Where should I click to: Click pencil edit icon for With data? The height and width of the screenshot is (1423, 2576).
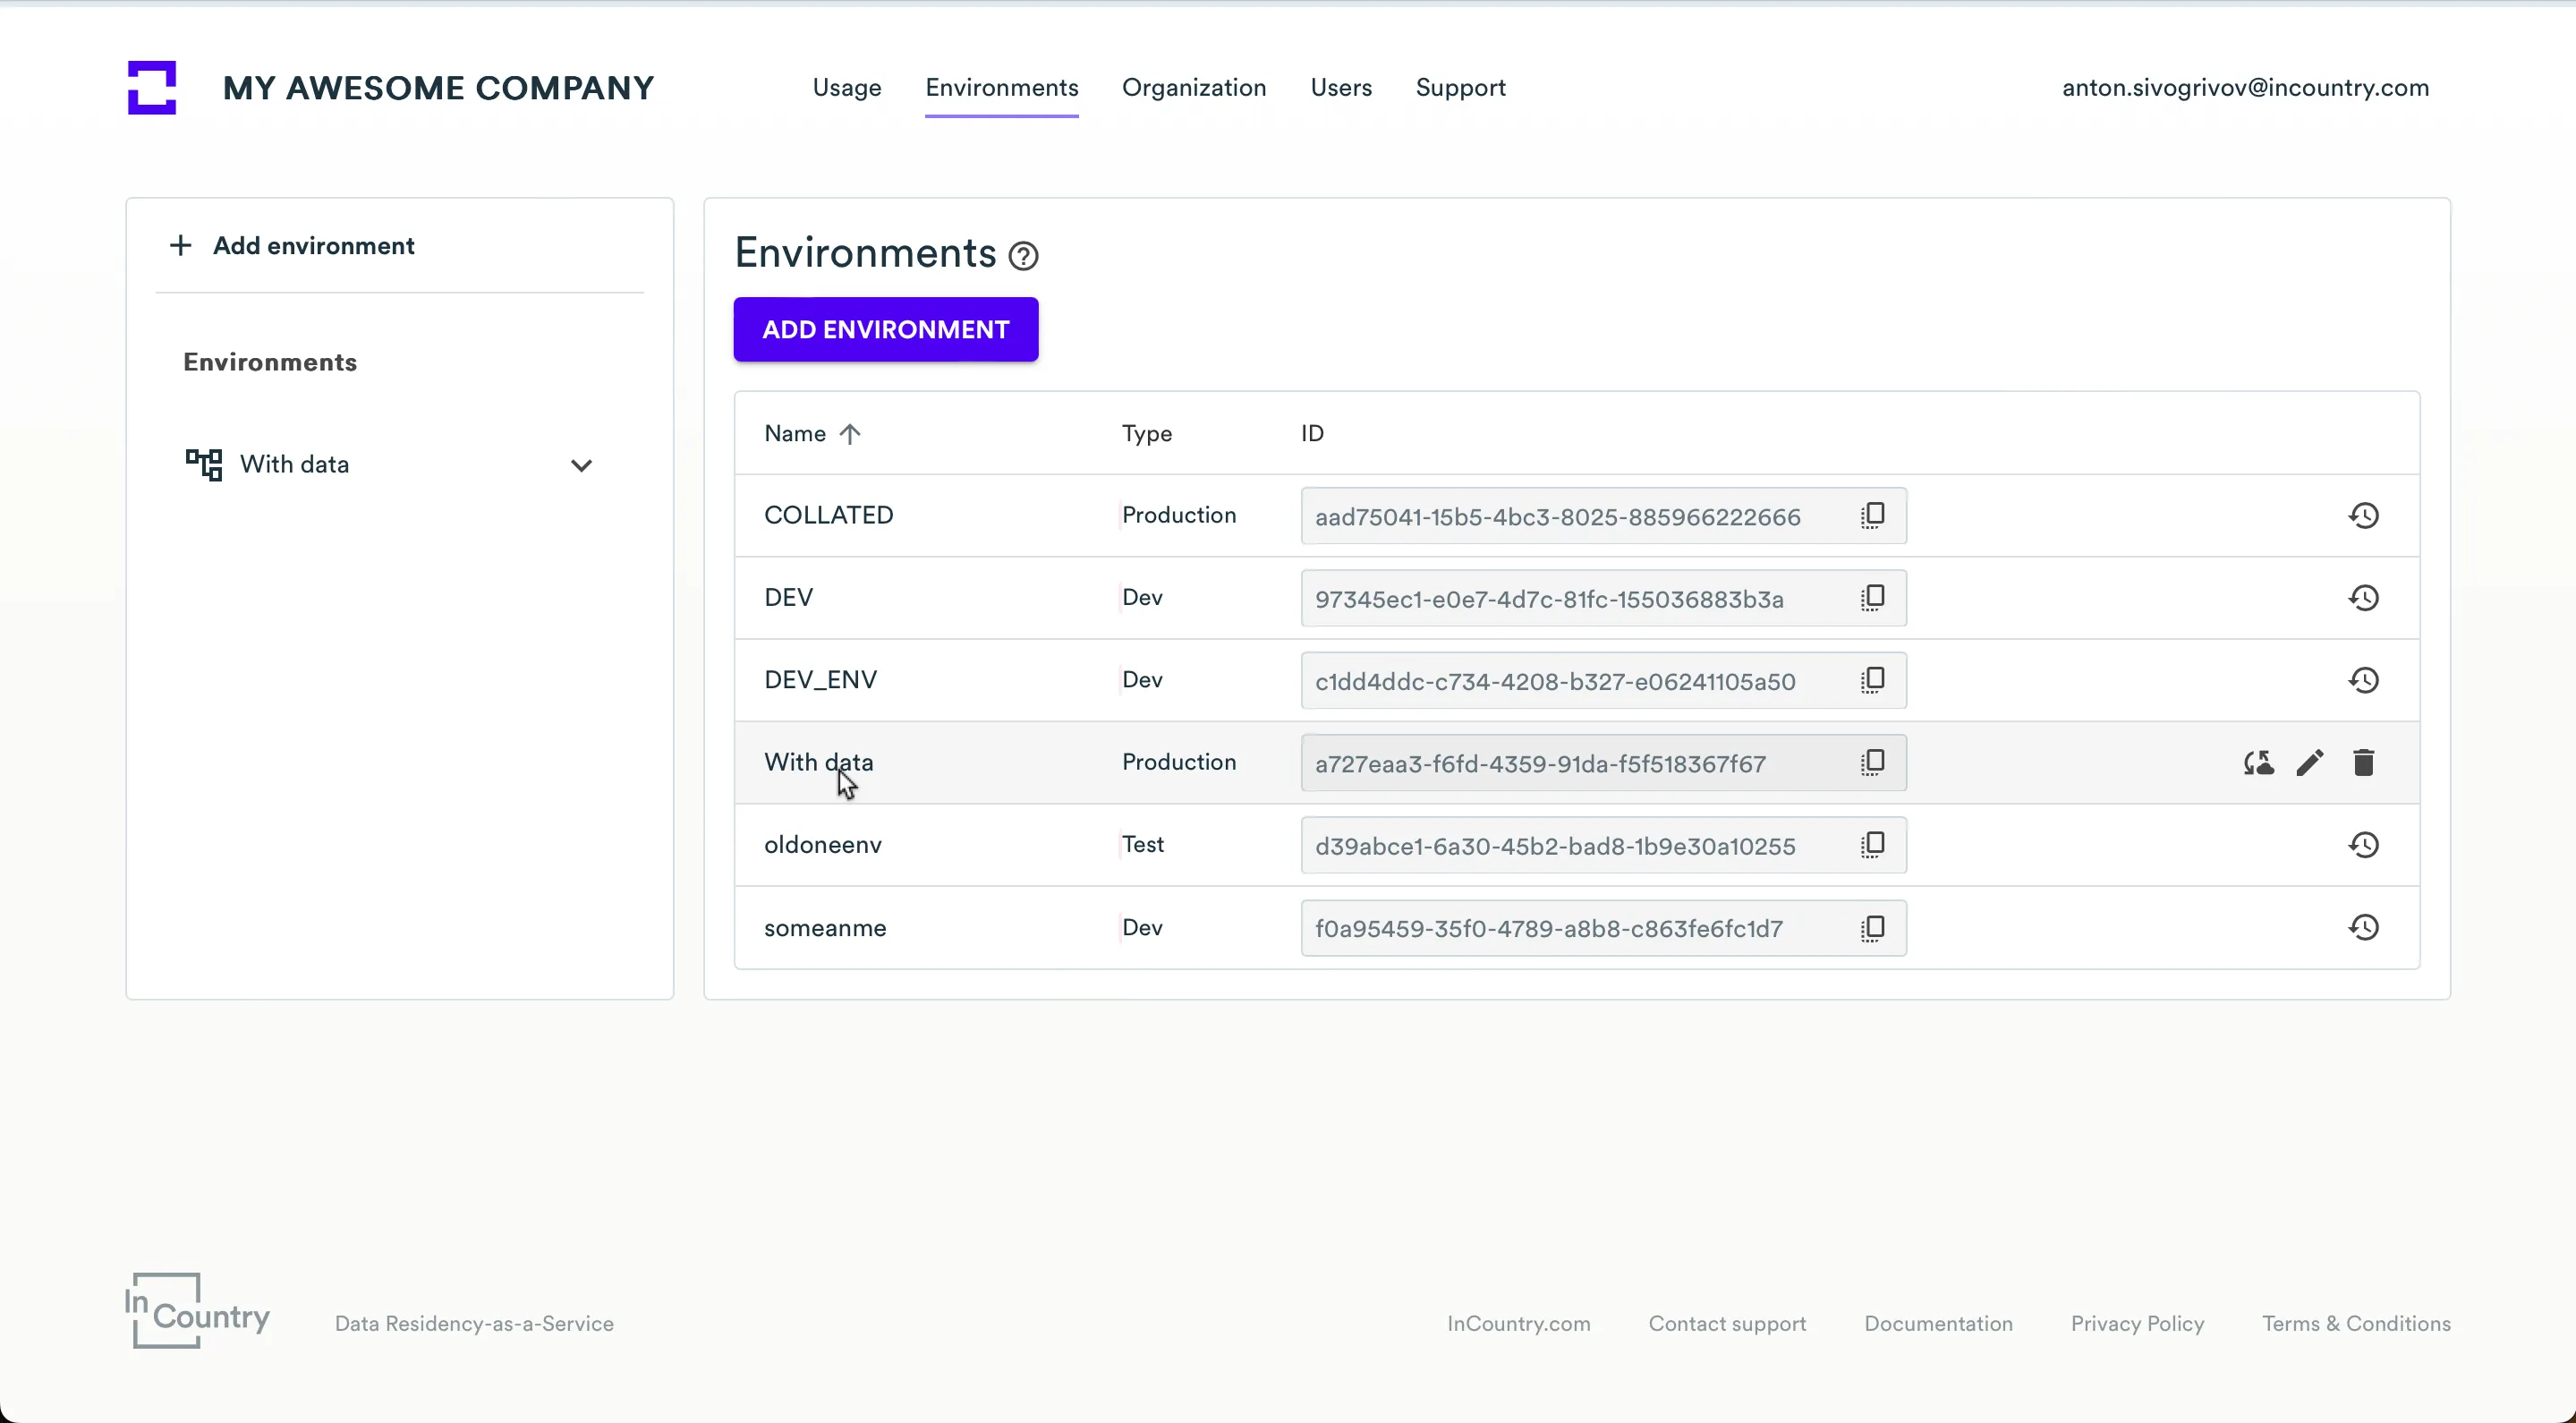tap(2309, 763)
